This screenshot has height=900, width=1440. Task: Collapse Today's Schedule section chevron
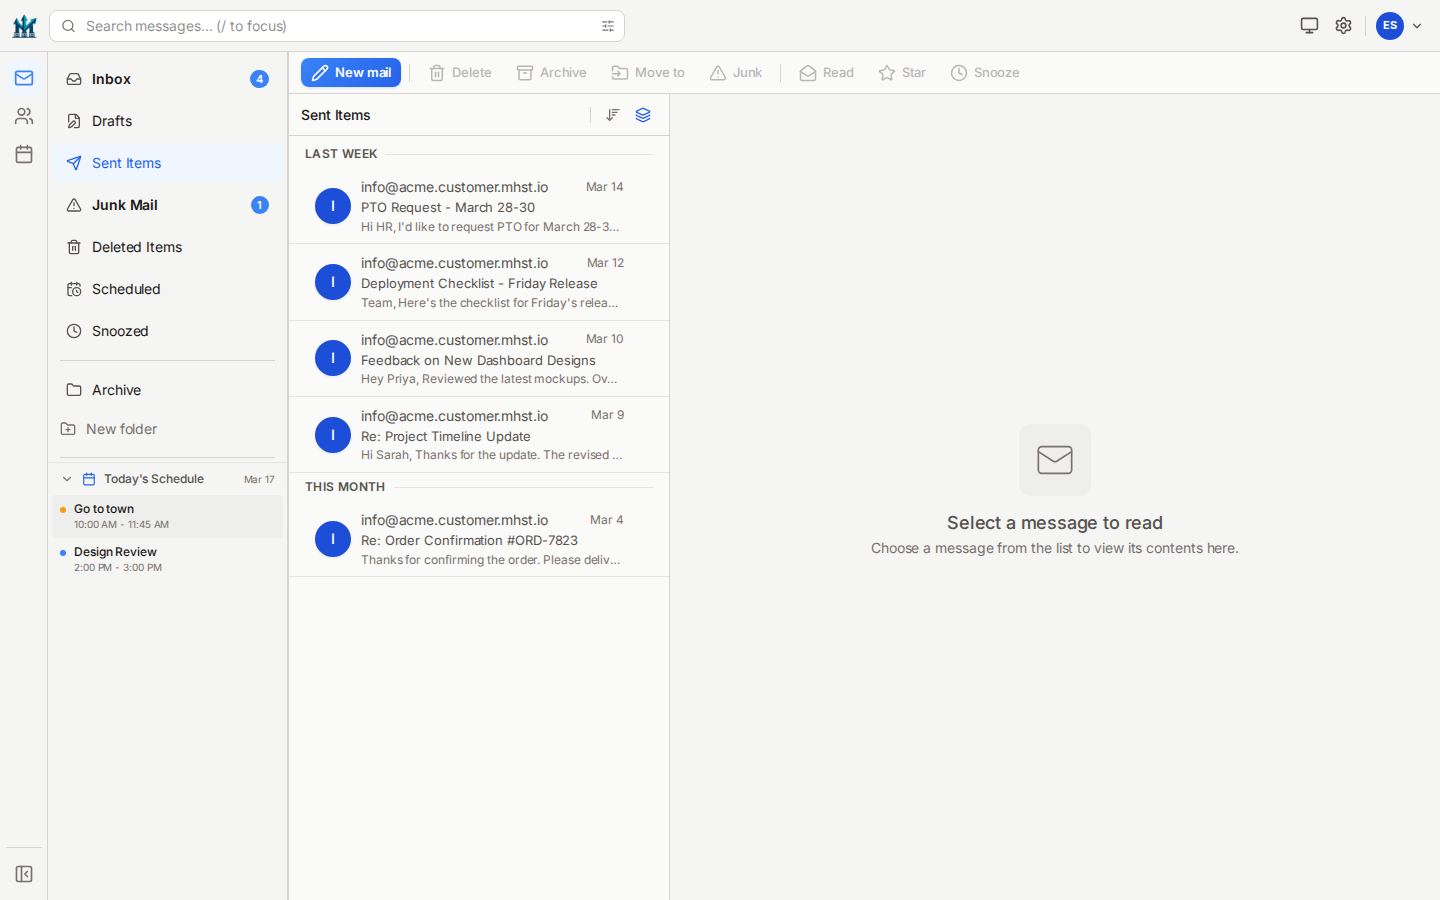point(67,479)
